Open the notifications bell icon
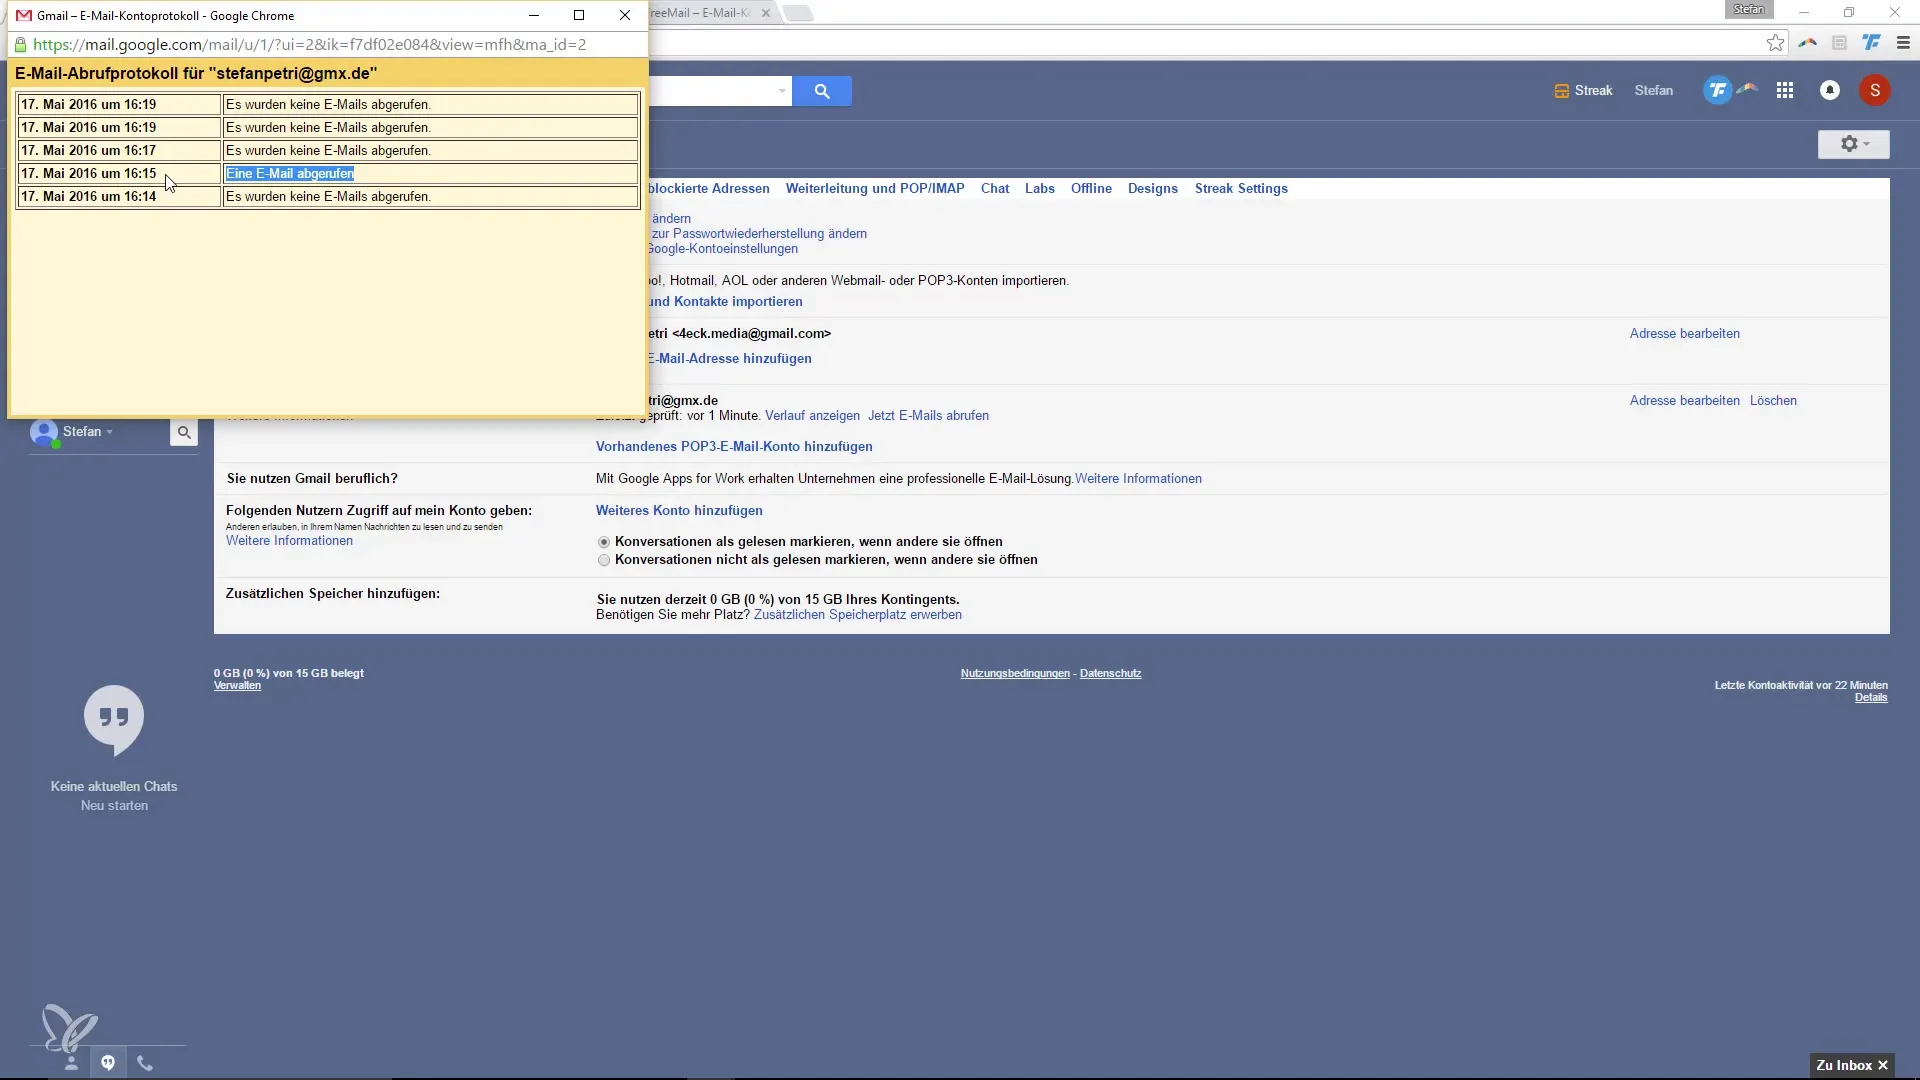 (1830, 91)
